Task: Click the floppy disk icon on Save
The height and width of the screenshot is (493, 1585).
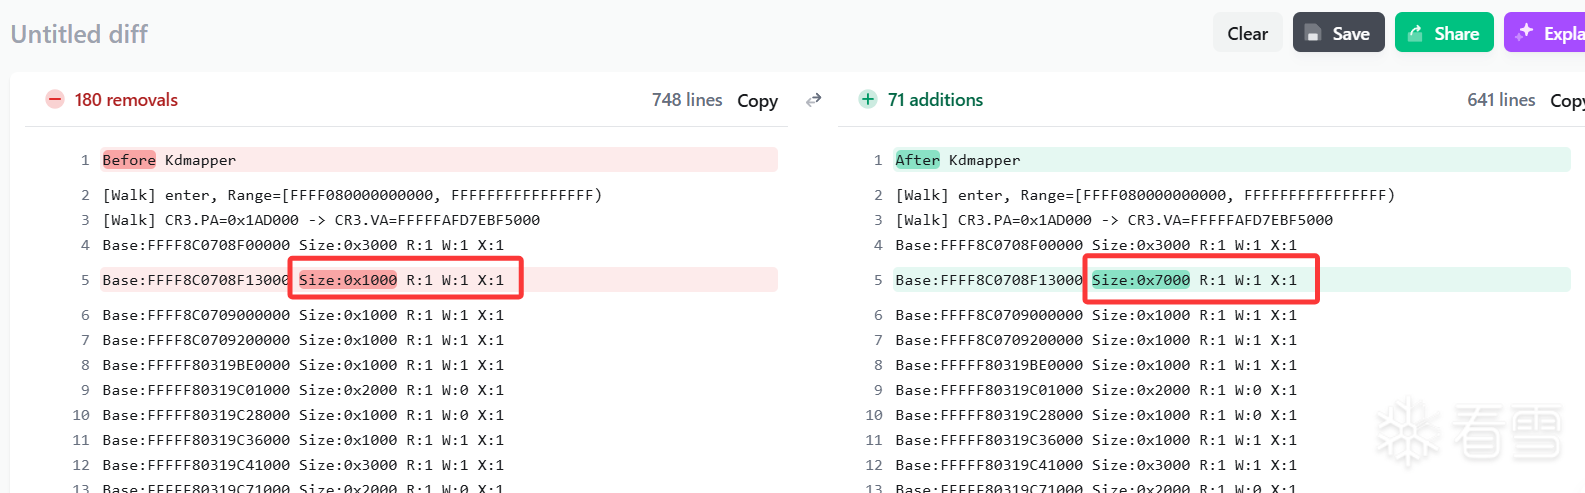Action: [x=1313, y=34]
